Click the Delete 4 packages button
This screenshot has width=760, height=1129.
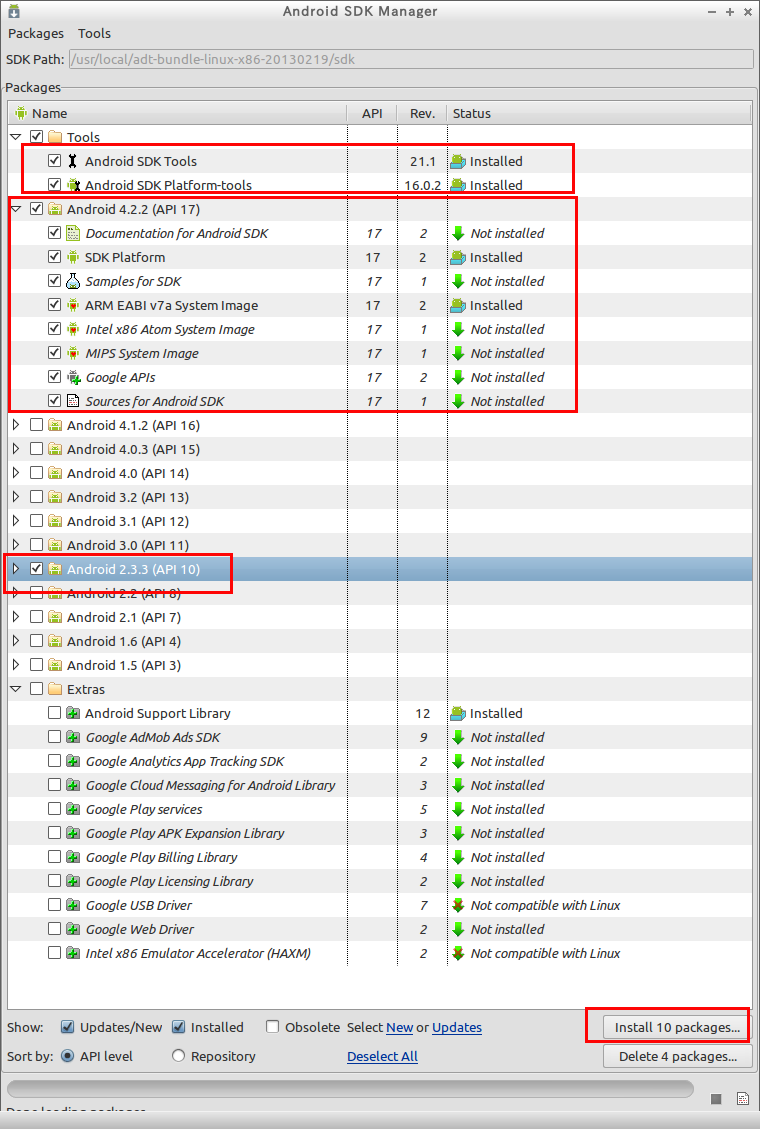pyautogui.click(x=677, y=1056)
